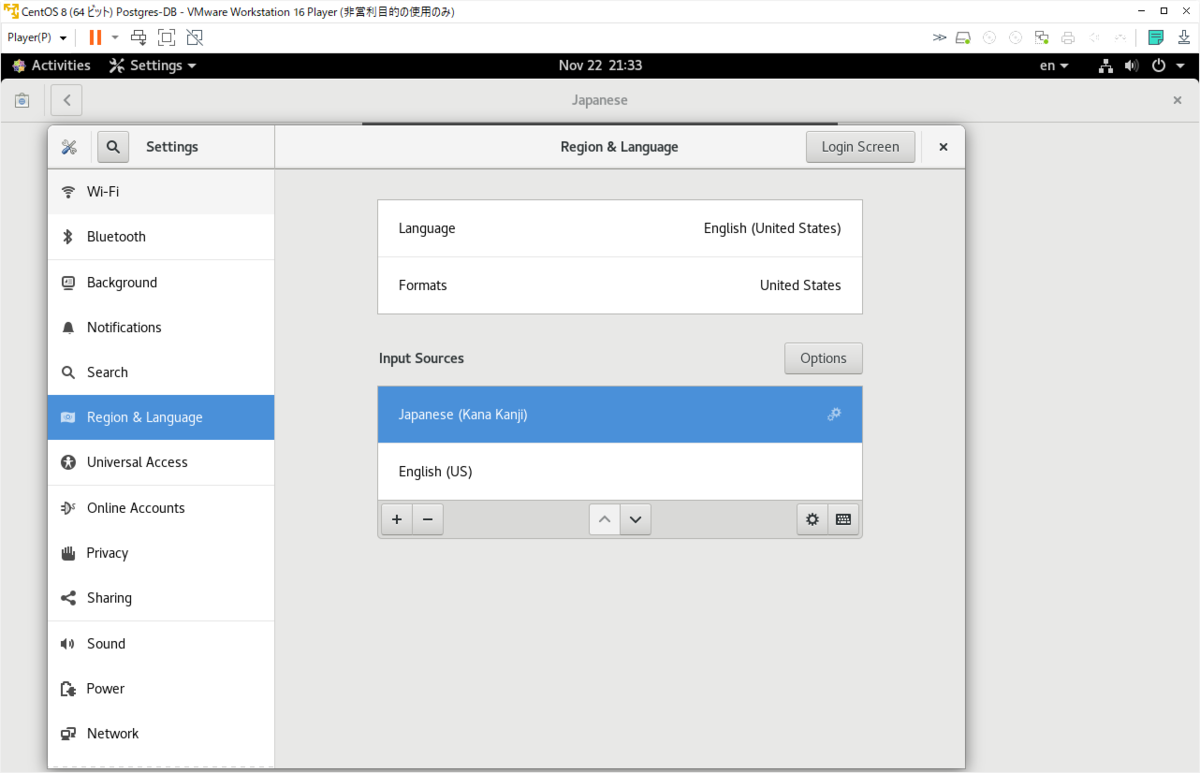
Task: Select Japanese (Kana Kanji) input source
Action: pos(620,414)
